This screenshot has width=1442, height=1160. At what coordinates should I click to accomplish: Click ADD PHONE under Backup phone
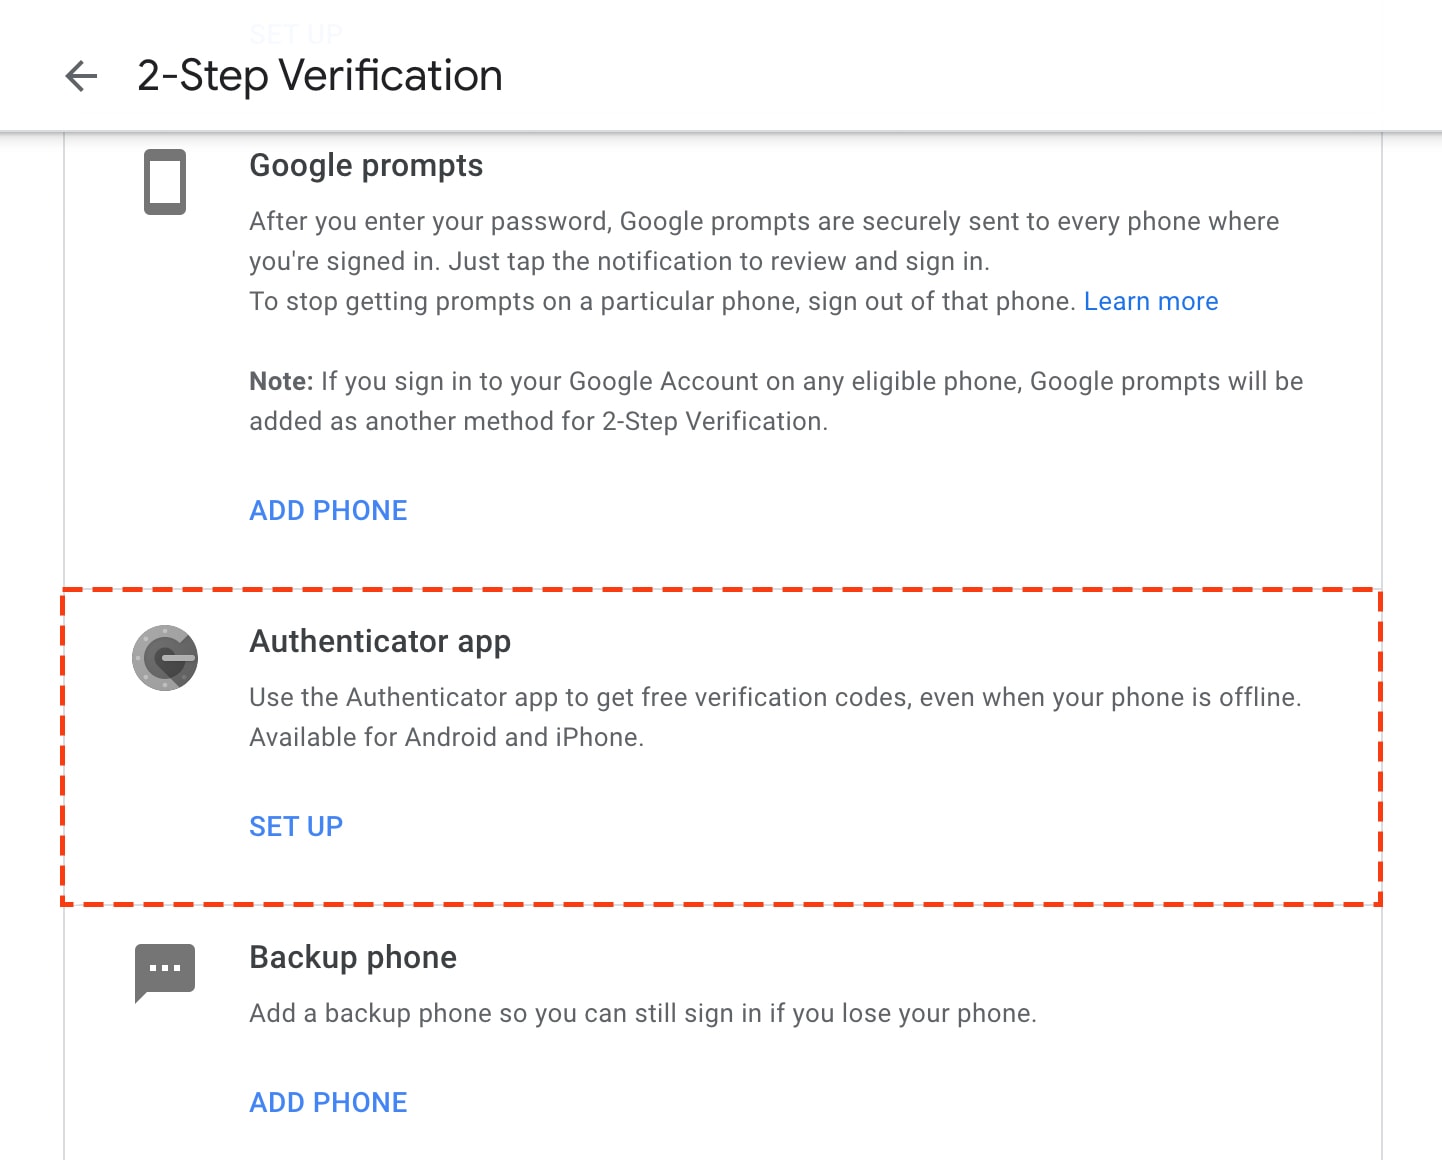328,1102
